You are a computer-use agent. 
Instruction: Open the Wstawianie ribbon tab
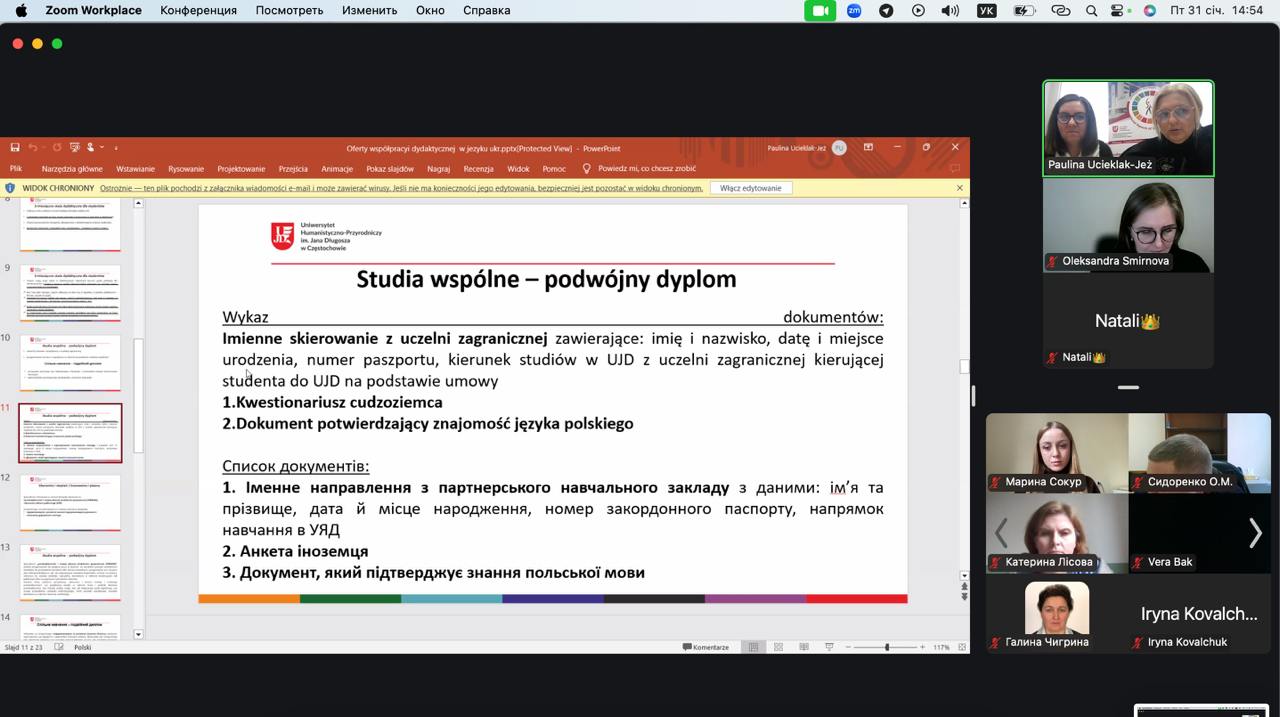[136, 169]
